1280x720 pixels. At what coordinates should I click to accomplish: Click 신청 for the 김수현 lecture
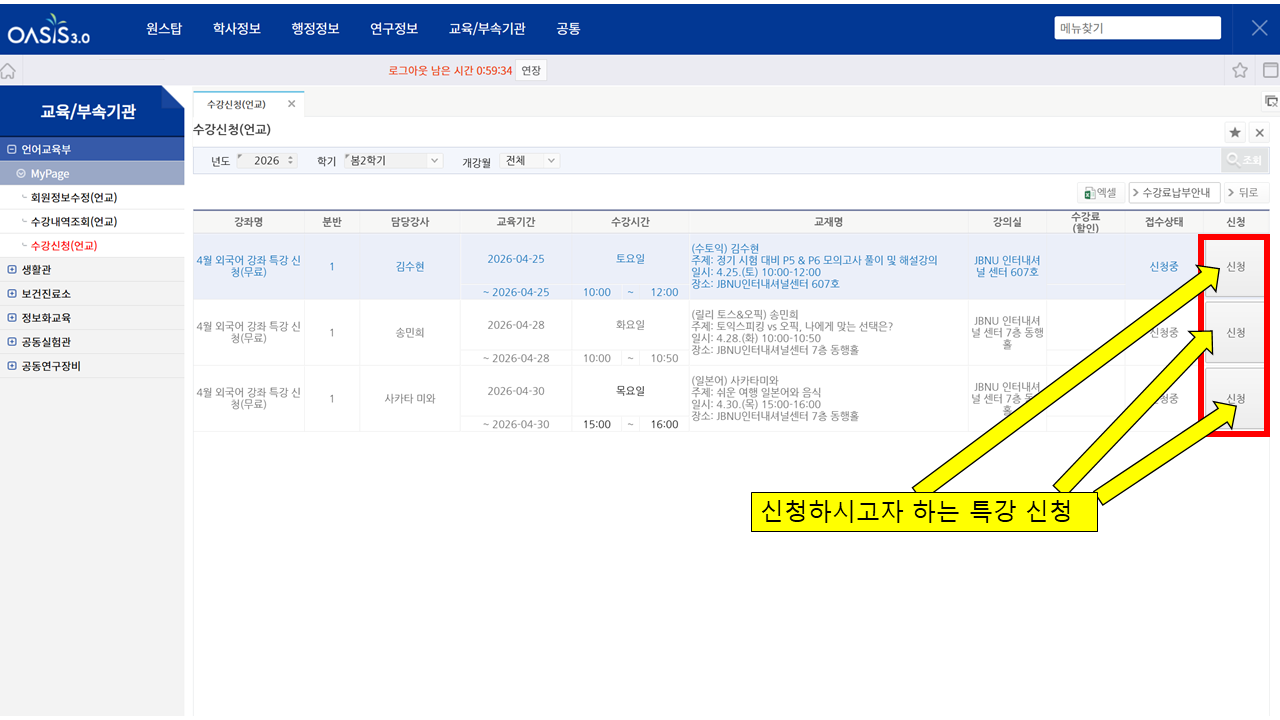(1235, 267)
